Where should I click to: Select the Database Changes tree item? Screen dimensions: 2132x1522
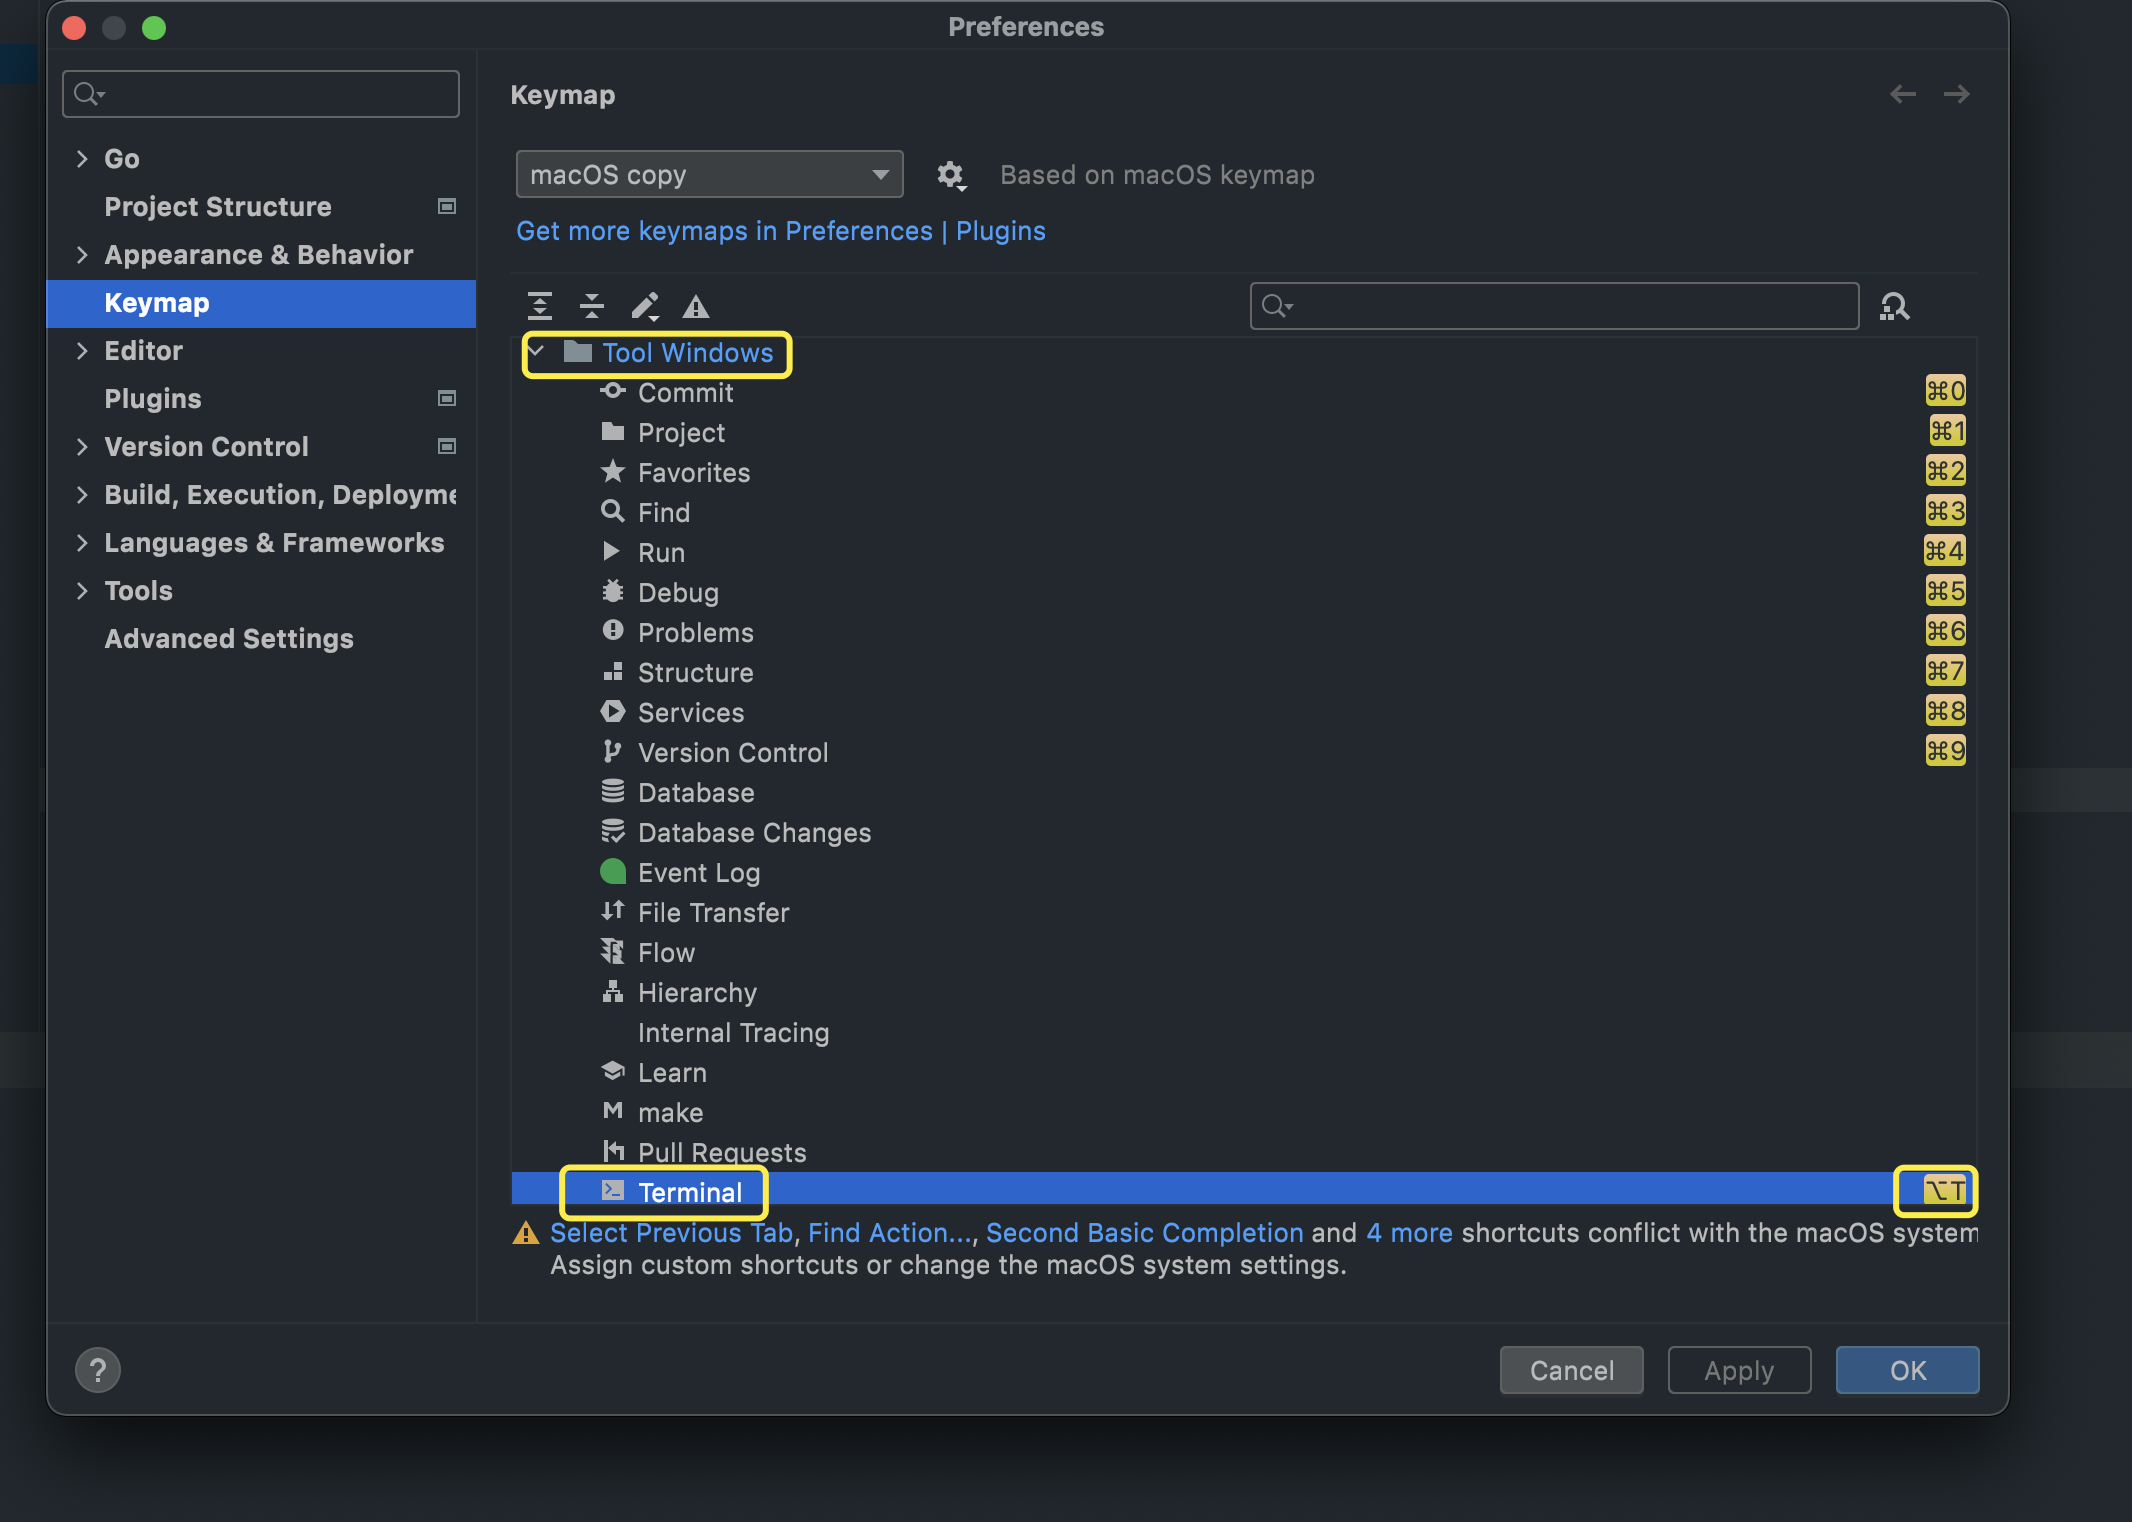[x=754, y=833]
